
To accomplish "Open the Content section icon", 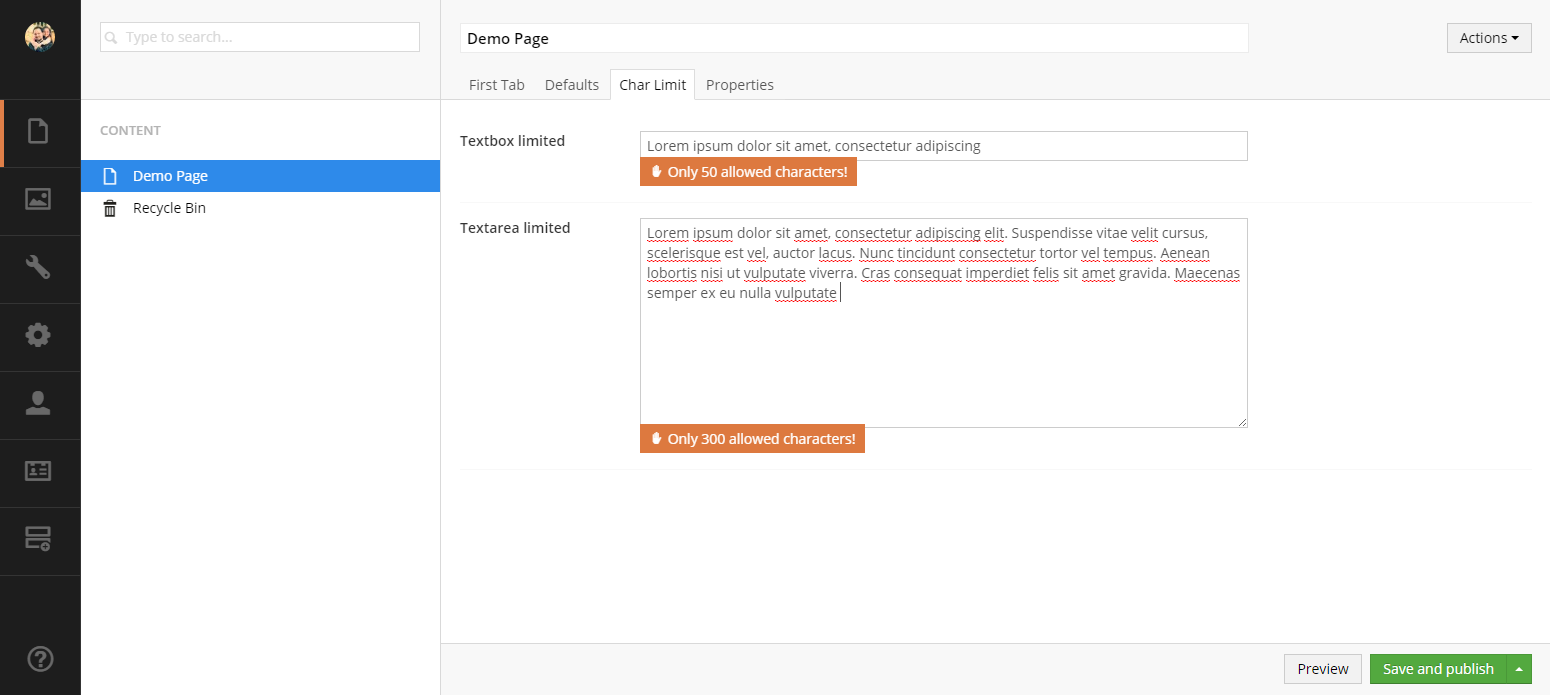I will [x=38, y=132].
